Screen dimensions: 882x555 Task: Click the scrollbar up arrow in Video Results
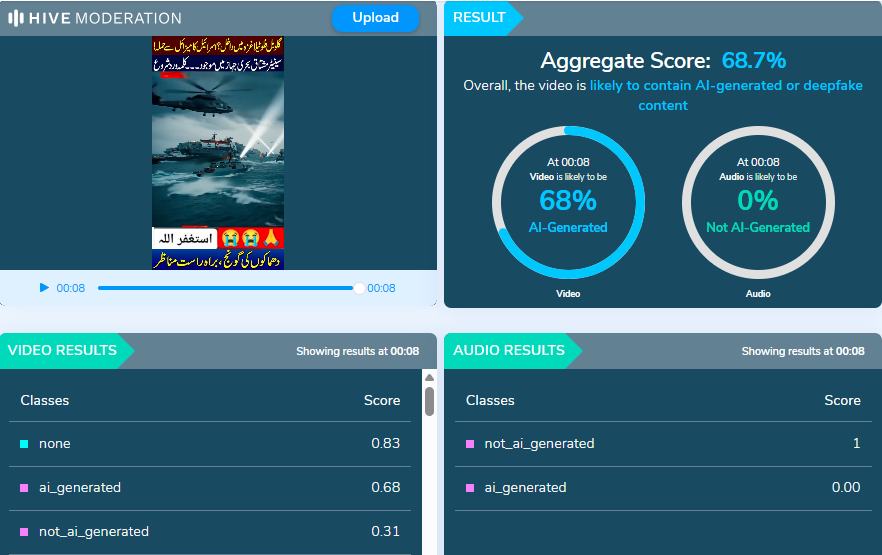tap(430, 377)
